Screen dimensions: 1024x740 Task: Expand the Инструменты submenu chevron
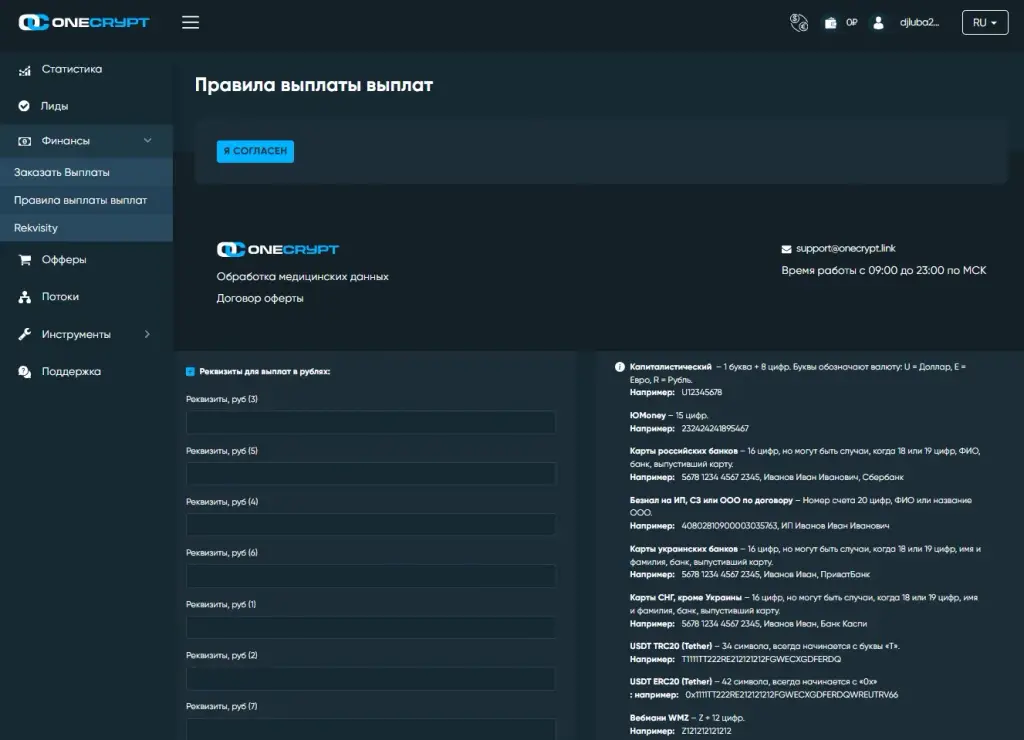[147, 334]
